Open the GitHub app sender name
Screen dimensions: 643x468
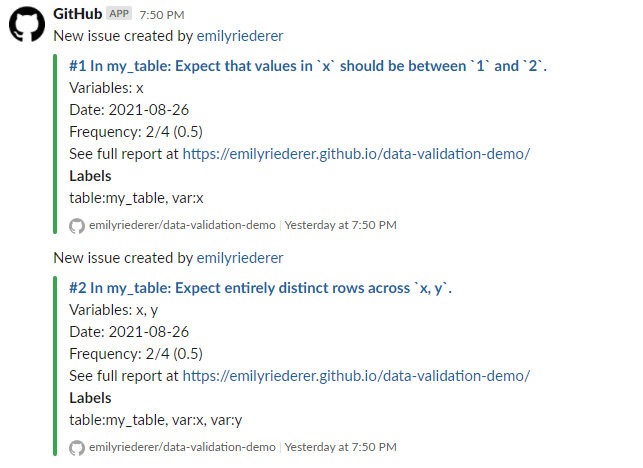point(78,14)
